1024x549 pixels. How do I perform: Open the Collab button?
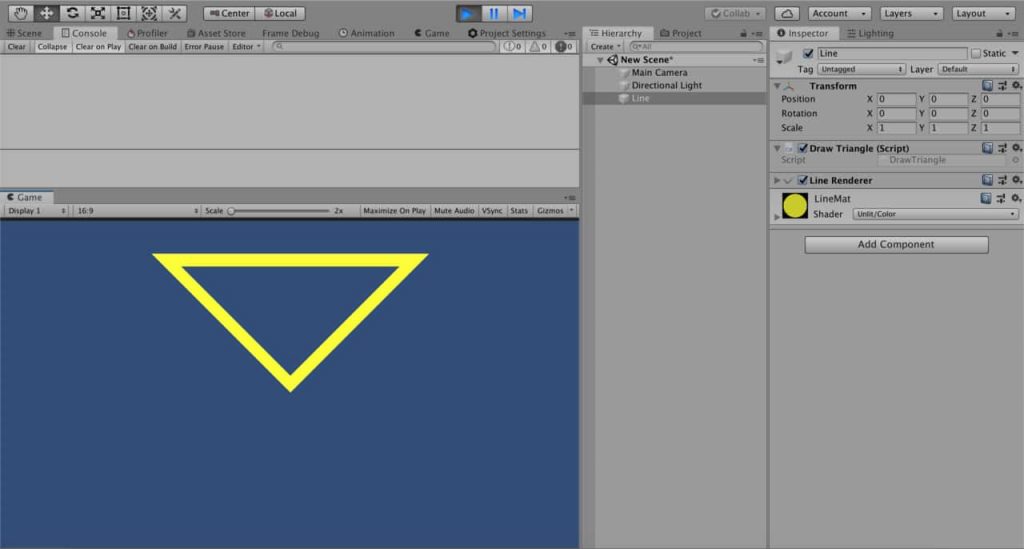point(735,13)
